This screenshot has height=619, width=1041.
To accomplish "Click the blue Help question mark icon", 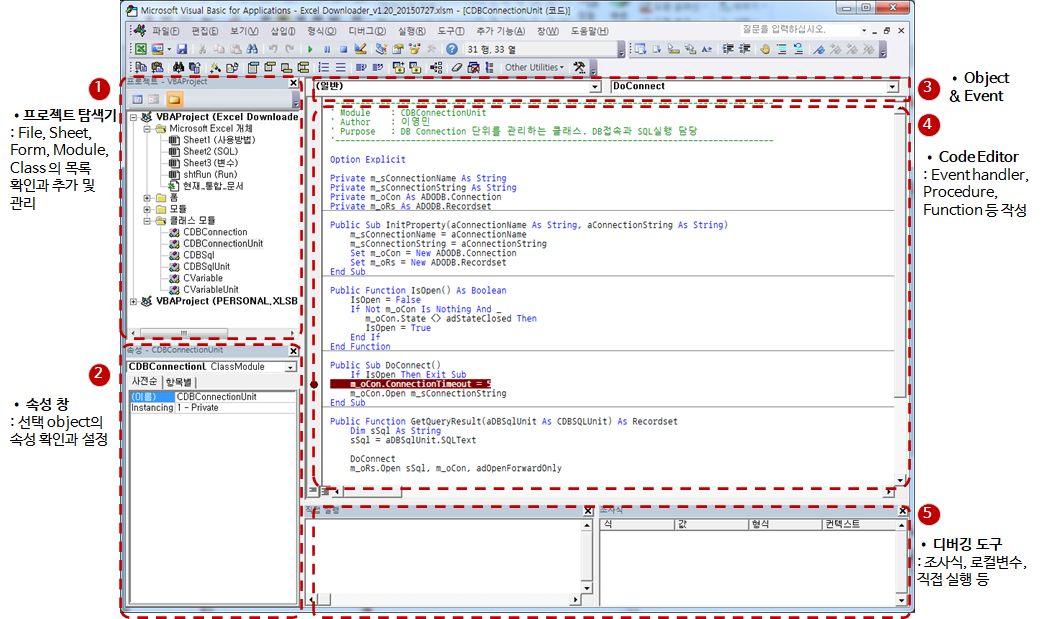I will pyautogui.click(x=452, y=49).
